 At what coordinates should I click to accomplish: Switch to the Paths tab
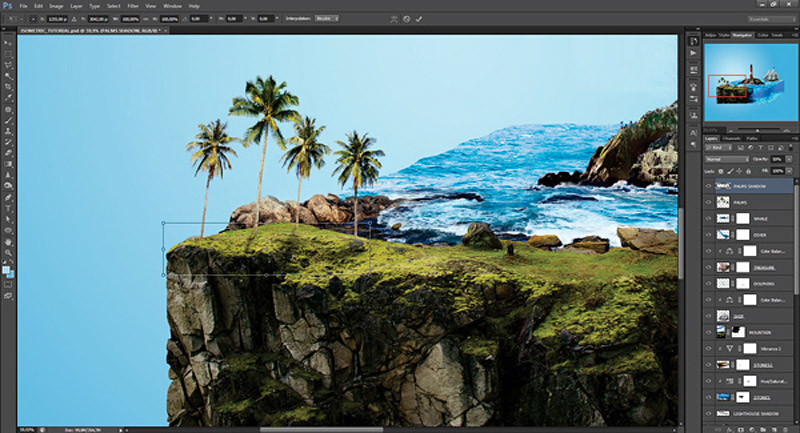[752, 138]
